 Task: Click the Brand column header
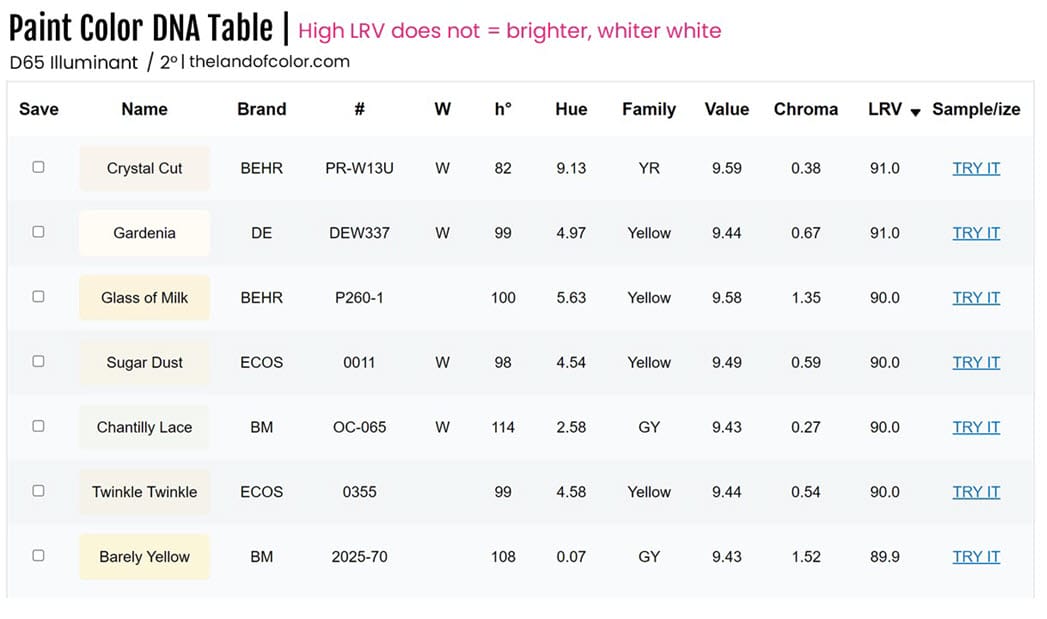(261, 110)
